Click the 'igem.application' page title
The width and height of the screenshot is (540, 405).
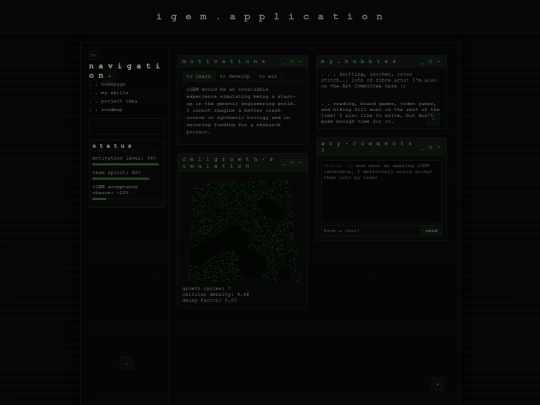click(x=270, y=17)
